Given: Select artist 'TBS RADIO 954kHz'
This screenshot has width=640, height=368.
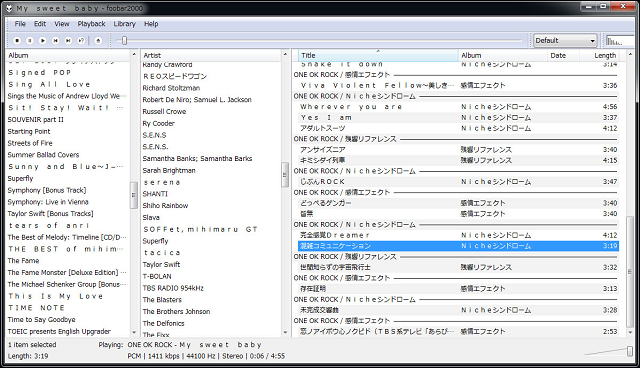Looking at the screenshot, I should (173, 288).
